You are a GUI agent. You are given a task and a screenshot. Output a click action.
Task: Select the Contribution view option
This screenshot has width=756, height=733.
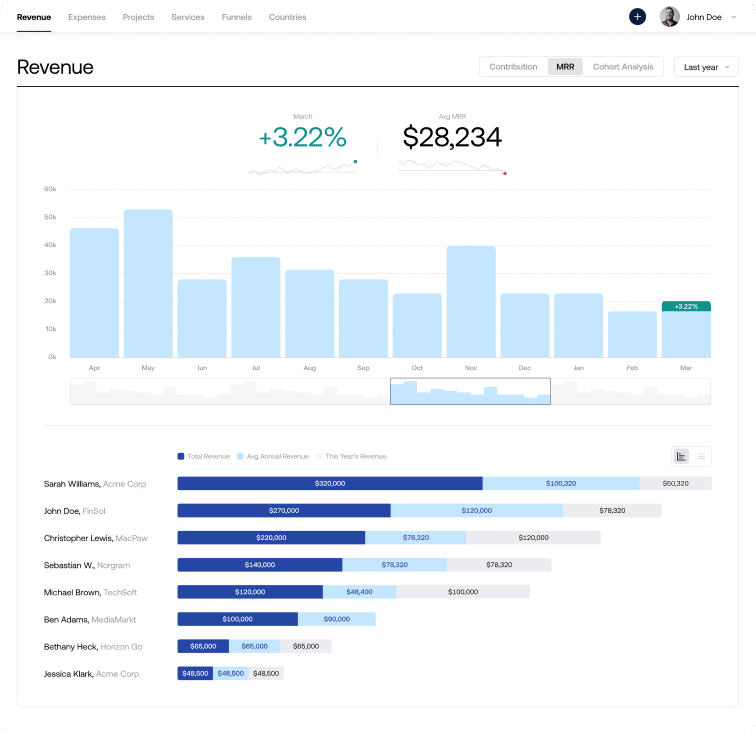pyautogui.click(x=513, y=67)
